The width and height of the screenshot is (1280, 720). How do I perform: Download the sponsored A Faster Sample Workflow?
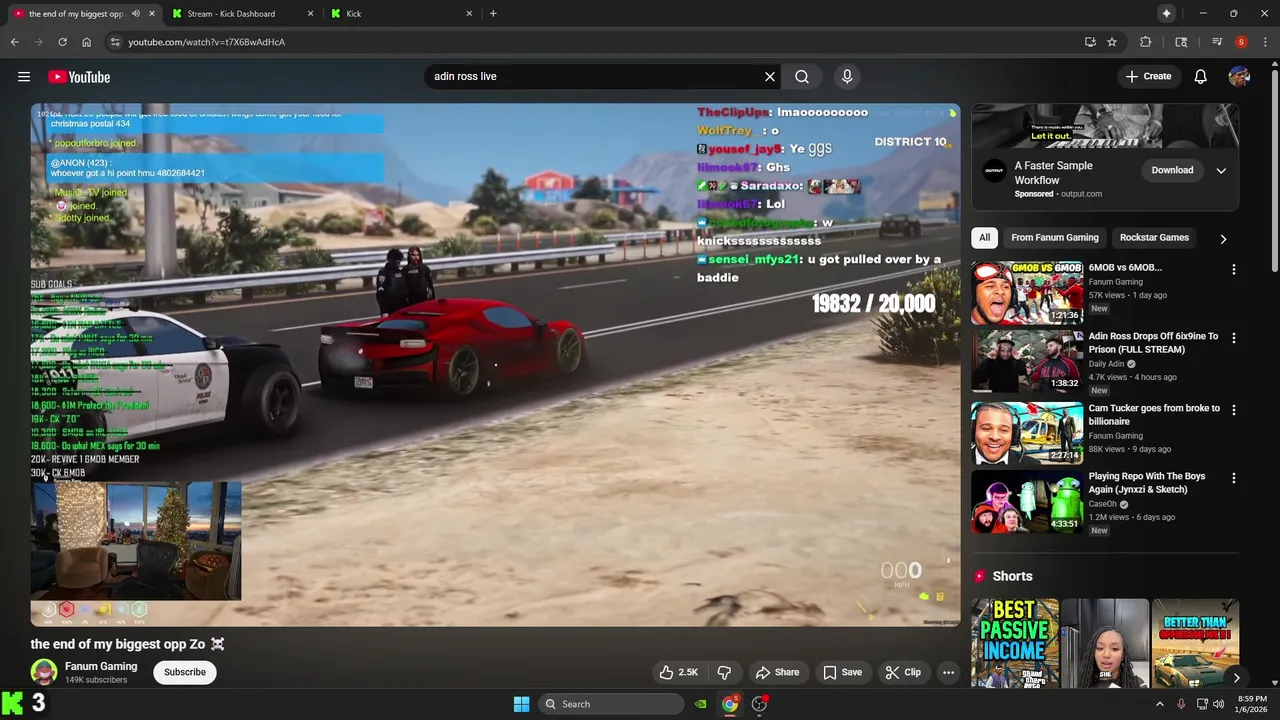1172,170
